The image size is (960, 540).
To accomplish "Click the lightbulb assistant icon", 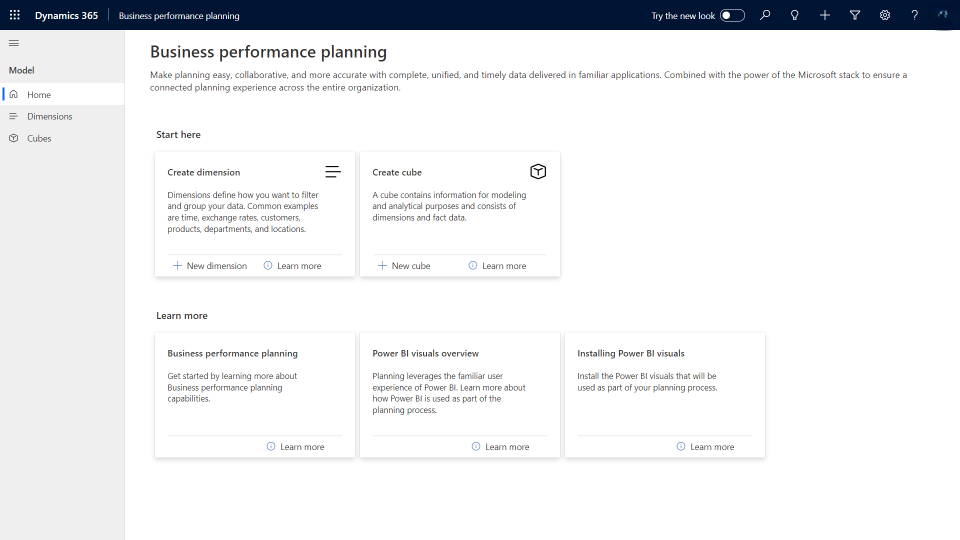I will point(795,15).
